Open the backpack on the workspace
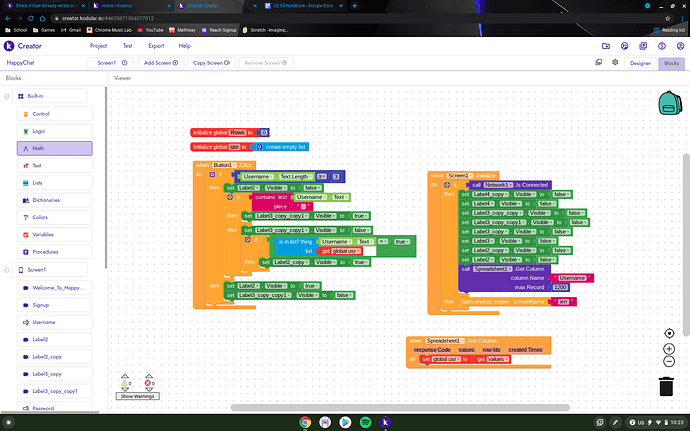This screenshot has width=690, height=431. [x=669, y=103]
